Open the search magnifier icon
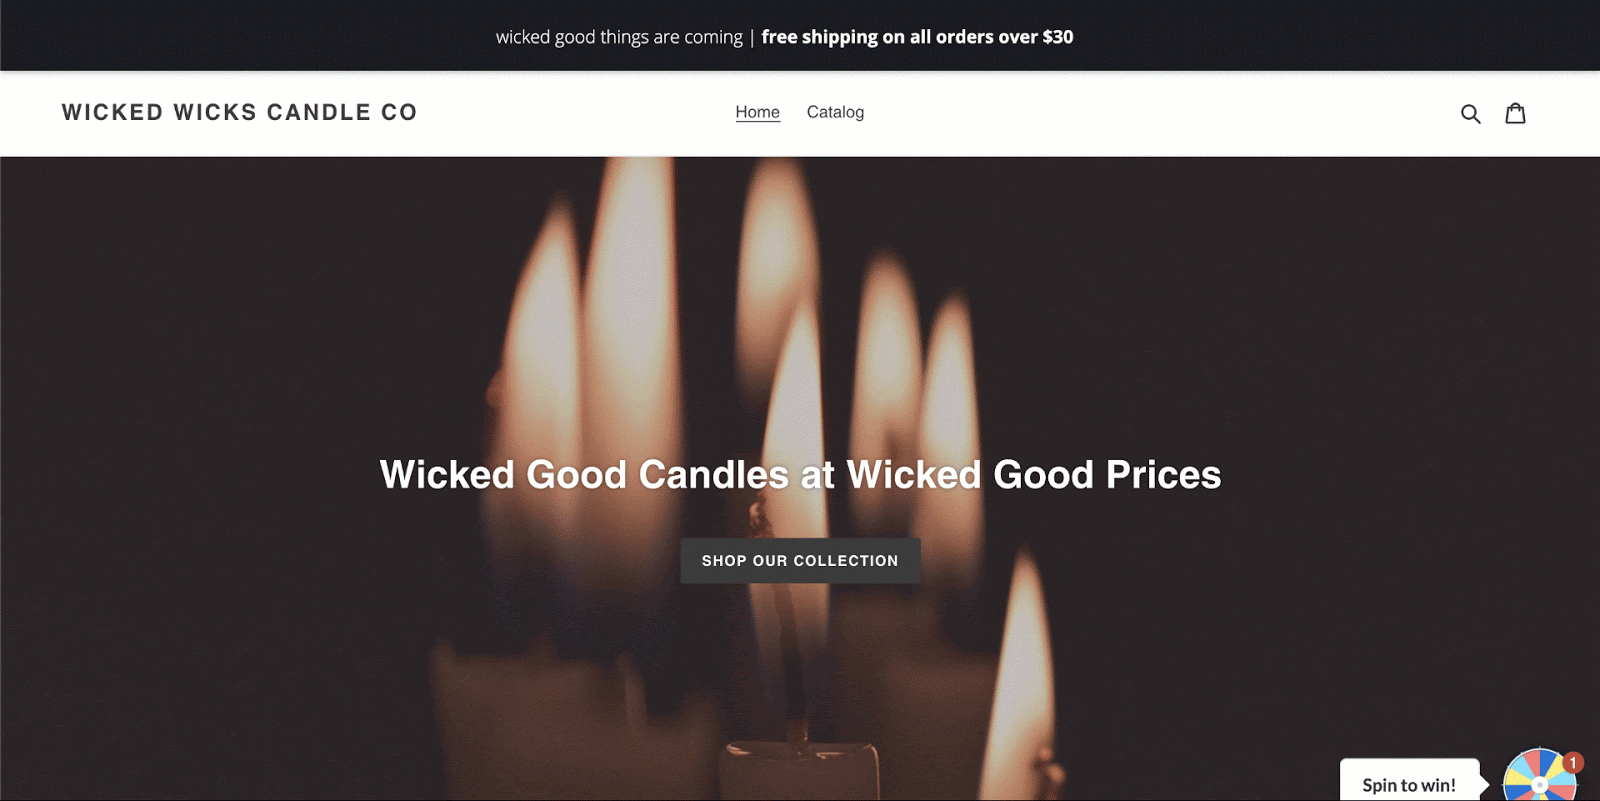 pos(1470,114)
